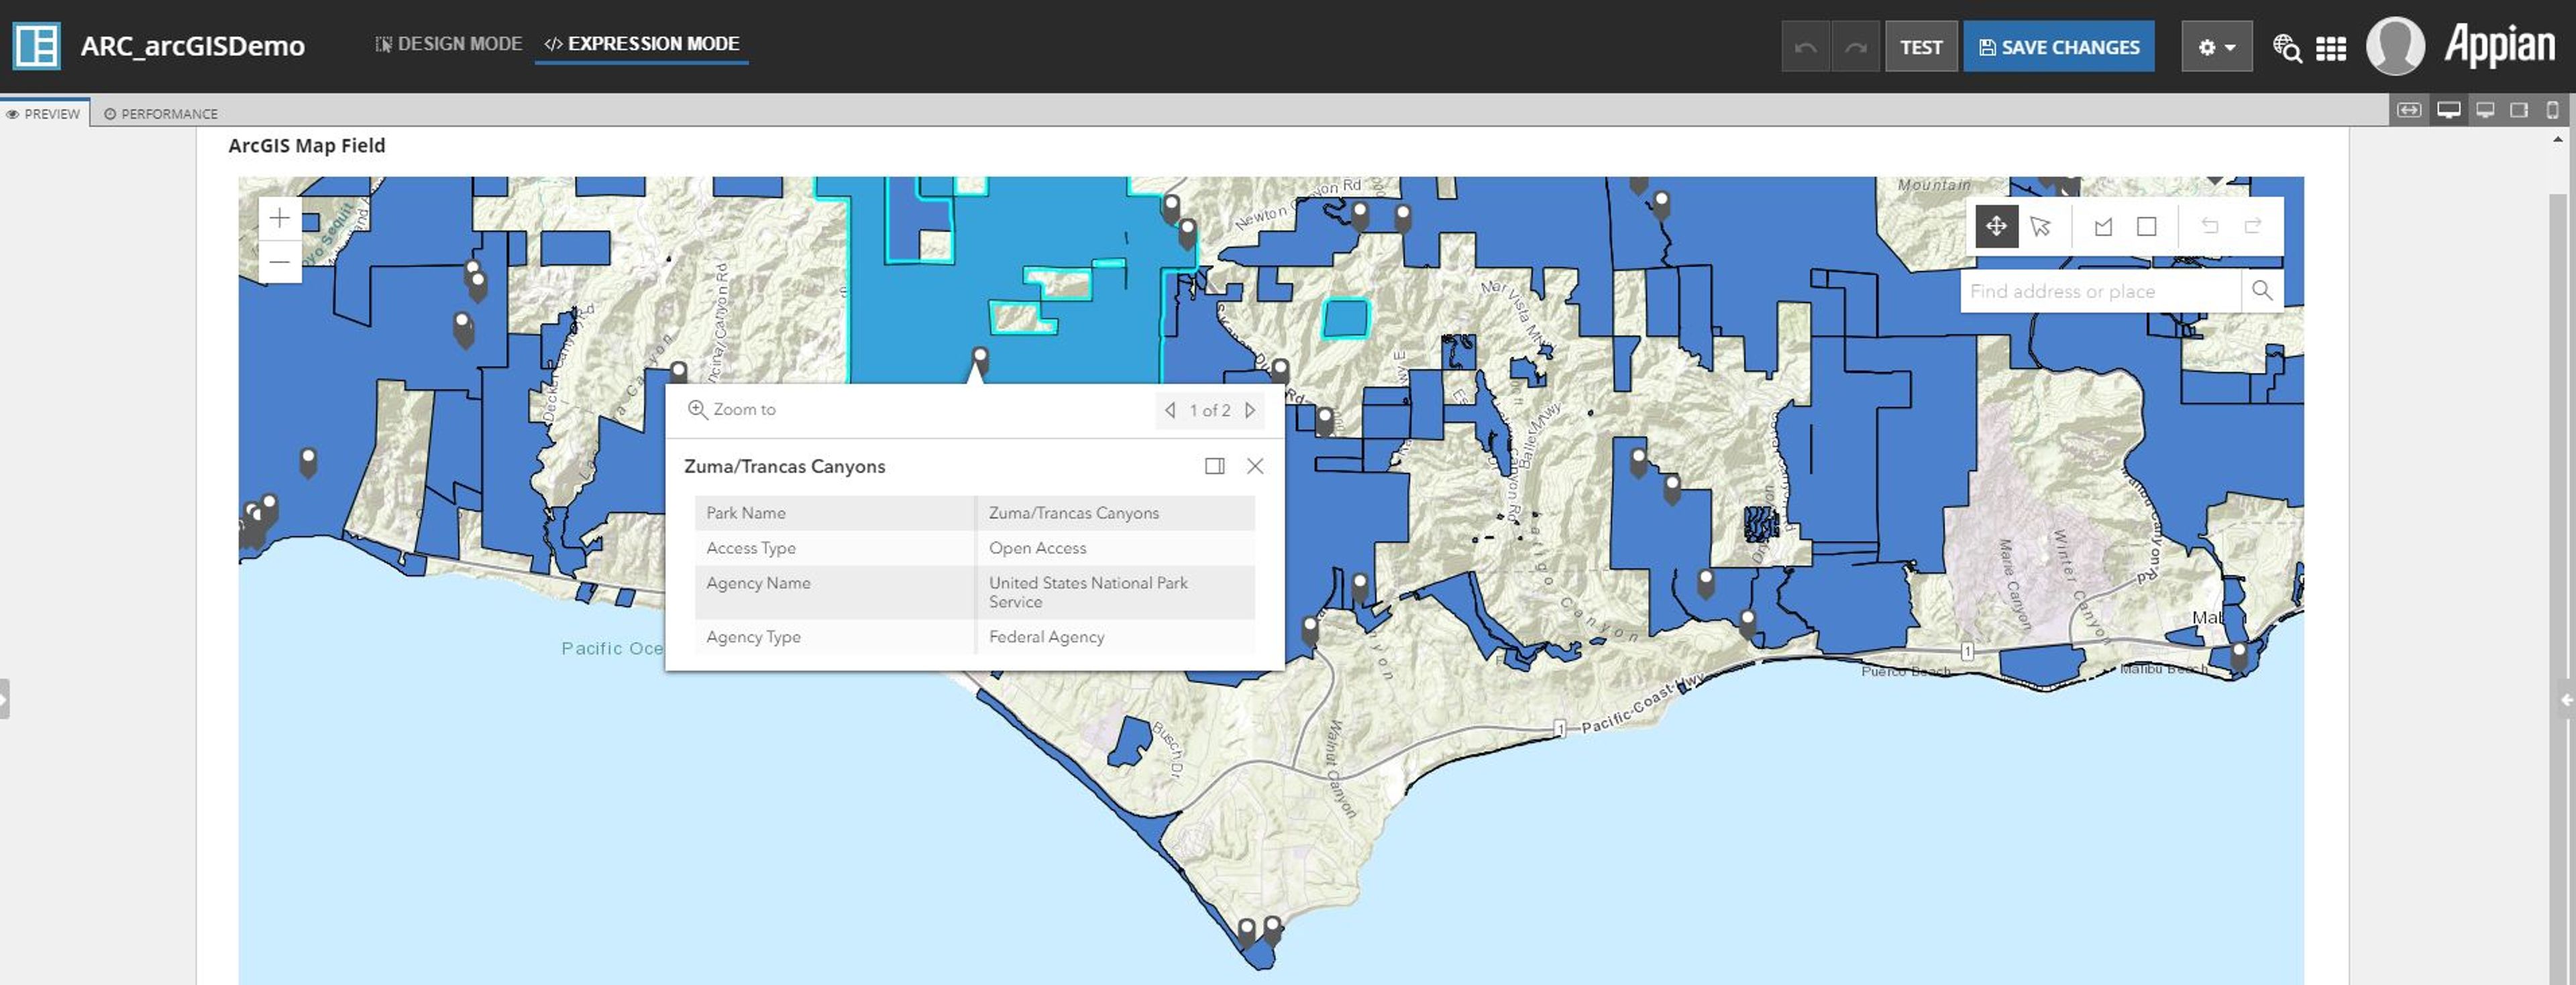Open the user profile avatar
The image size is (2576, 985).
pos(2395,46)
